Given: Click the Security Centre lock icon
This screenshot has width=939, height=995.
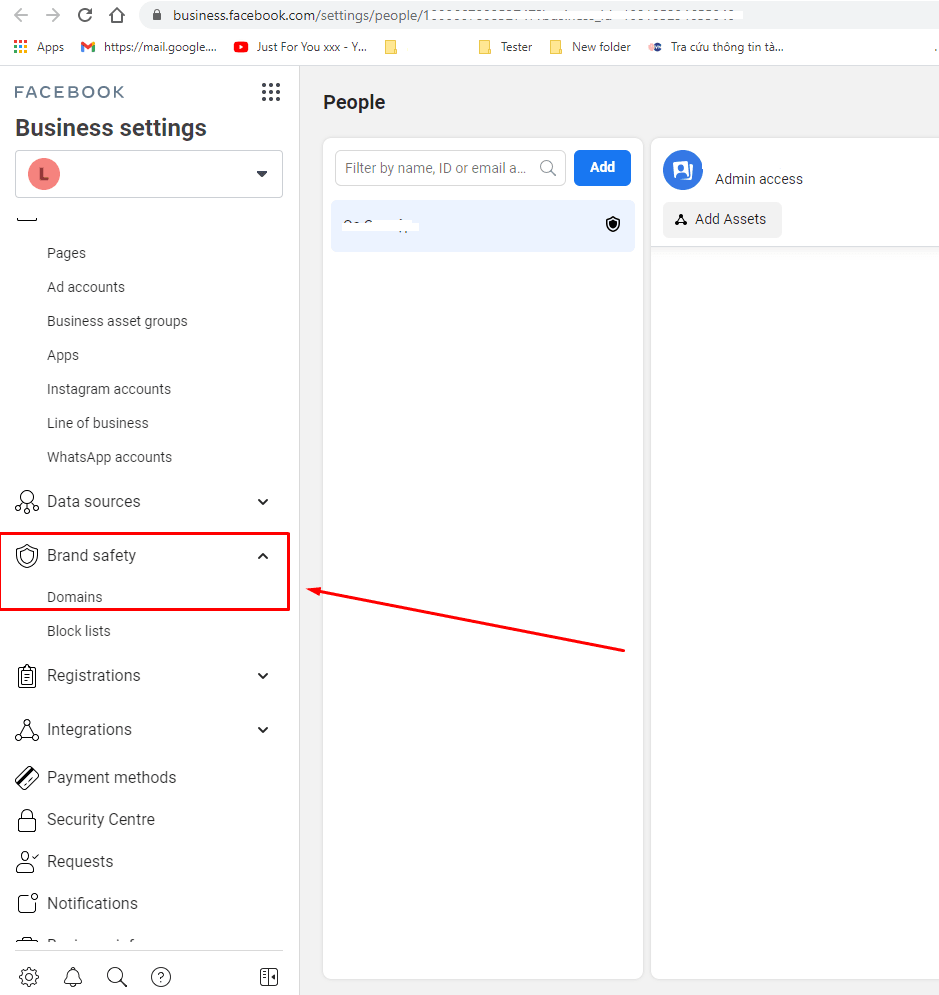Looking at the screenshot, I should (27, 820).
